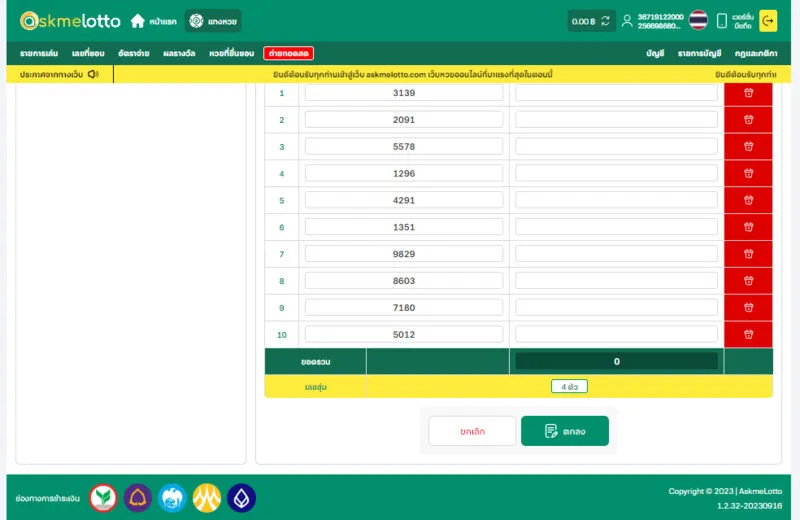Click the Askmelotto logo
The image size is (800, 520).
click(70, 21)
